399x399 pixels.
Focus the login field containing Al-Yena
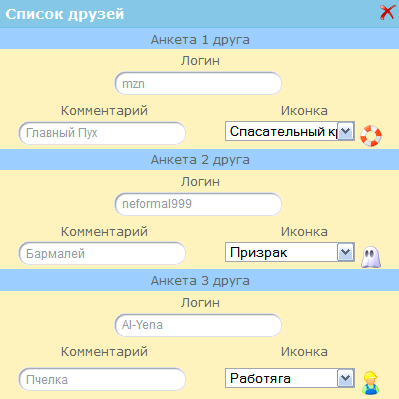click(198, 325)
